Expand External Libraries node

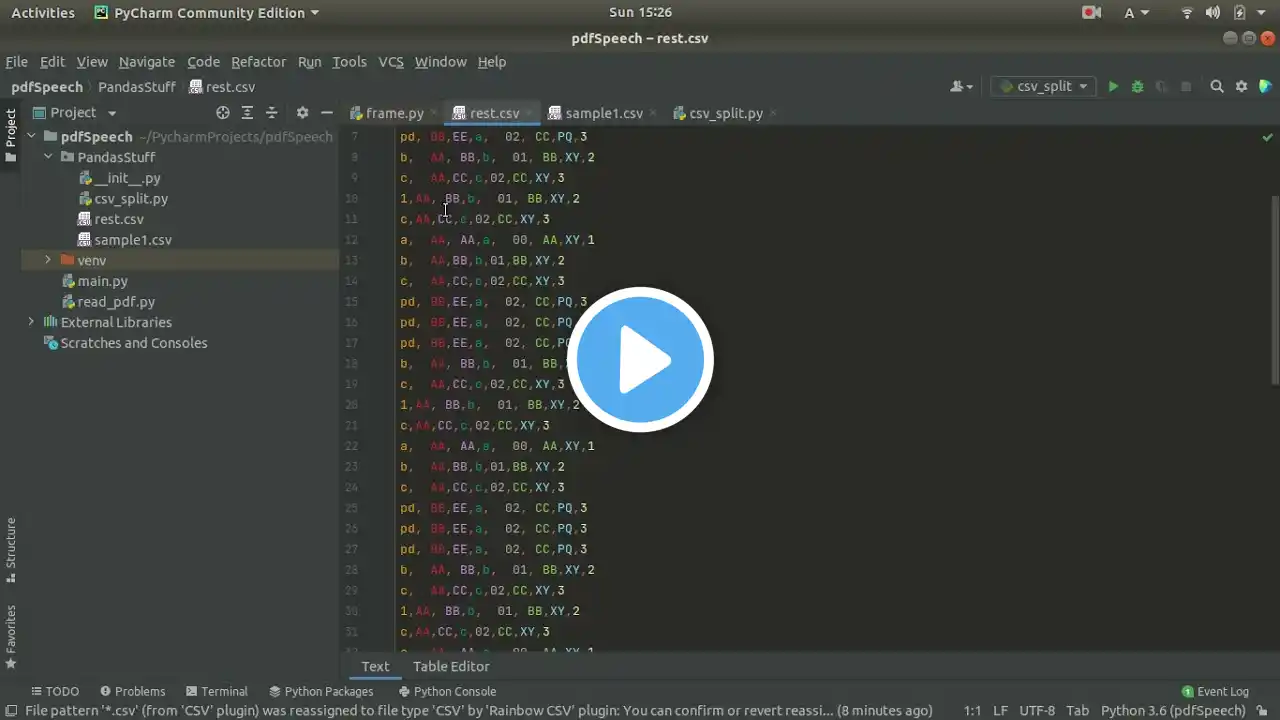point(32,322)
